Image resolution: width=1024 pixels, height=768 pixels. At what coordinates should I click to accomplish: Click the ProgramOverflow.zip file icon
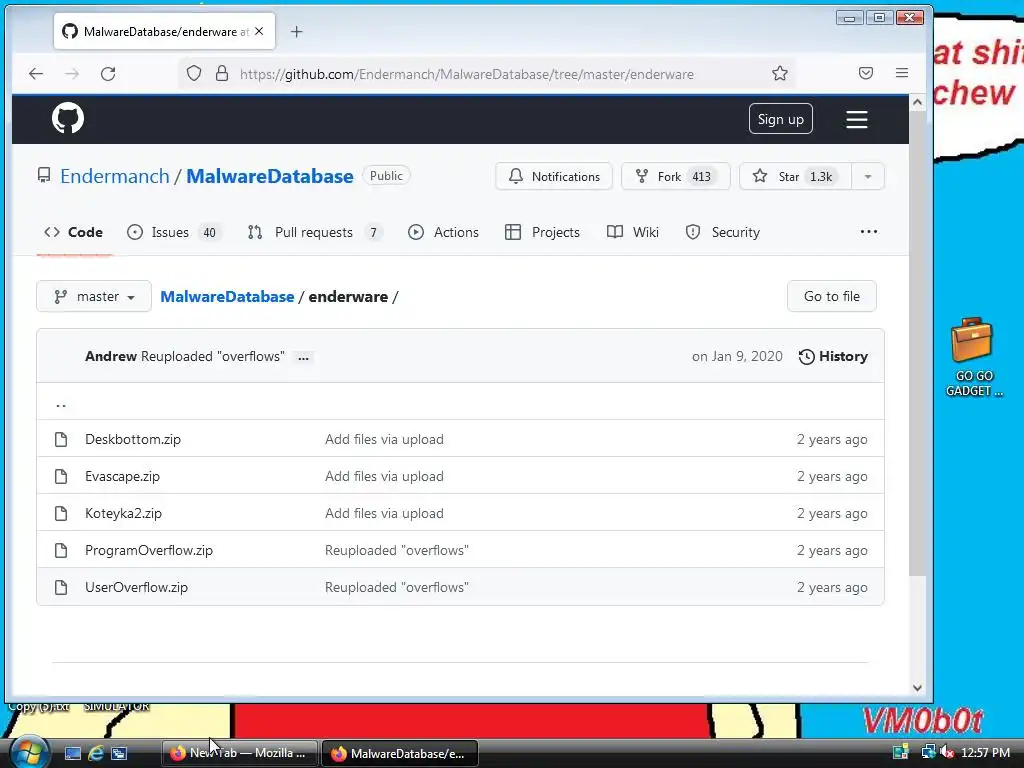(x=61, y=551)
